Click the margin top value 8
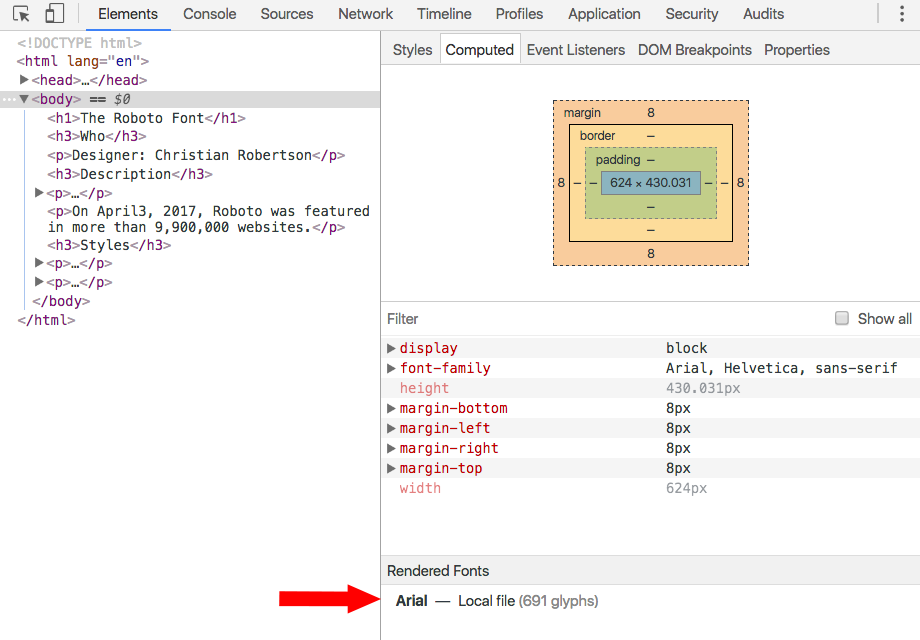Viewport: 920px width, 640px height. tap(651, 113)
